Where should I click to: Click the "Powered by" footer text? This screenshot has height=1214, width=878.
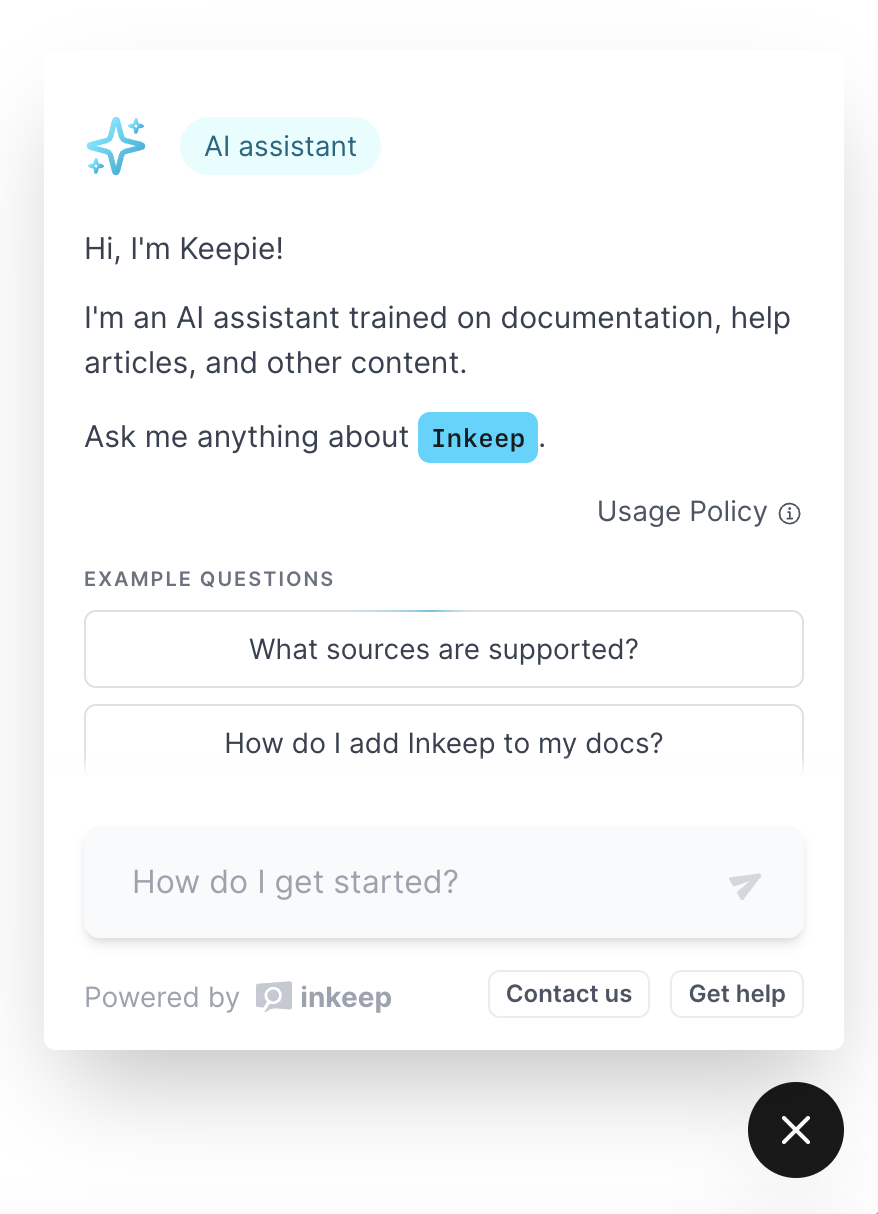(162, 998)
